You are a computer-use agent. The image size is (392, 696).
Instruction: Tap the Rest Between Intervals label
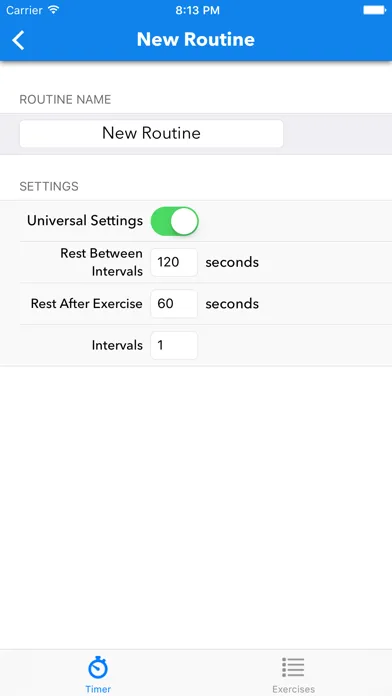[102, 262]
